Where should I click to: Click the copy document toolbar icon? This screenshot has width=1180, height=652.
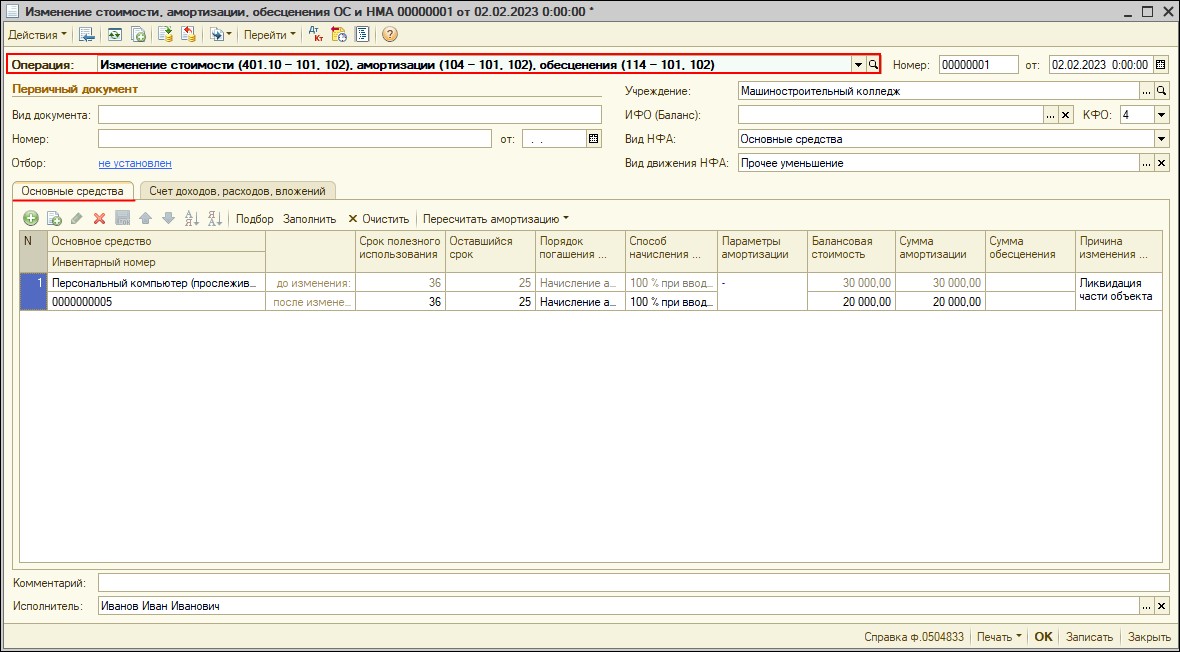click(x=138, y=35)
